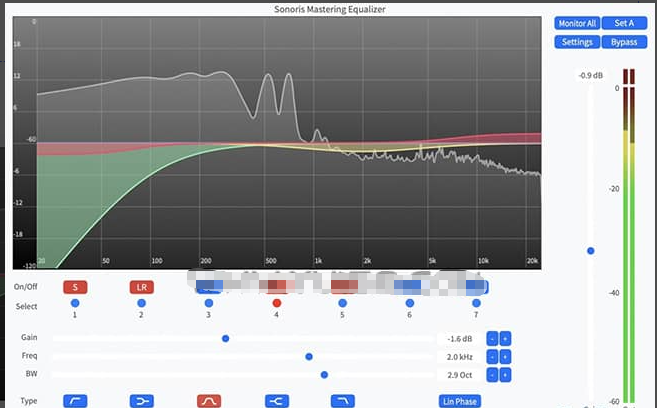657x408 pixels.
Task: Select band 3 radio button
Action: [x=209, y=303]
